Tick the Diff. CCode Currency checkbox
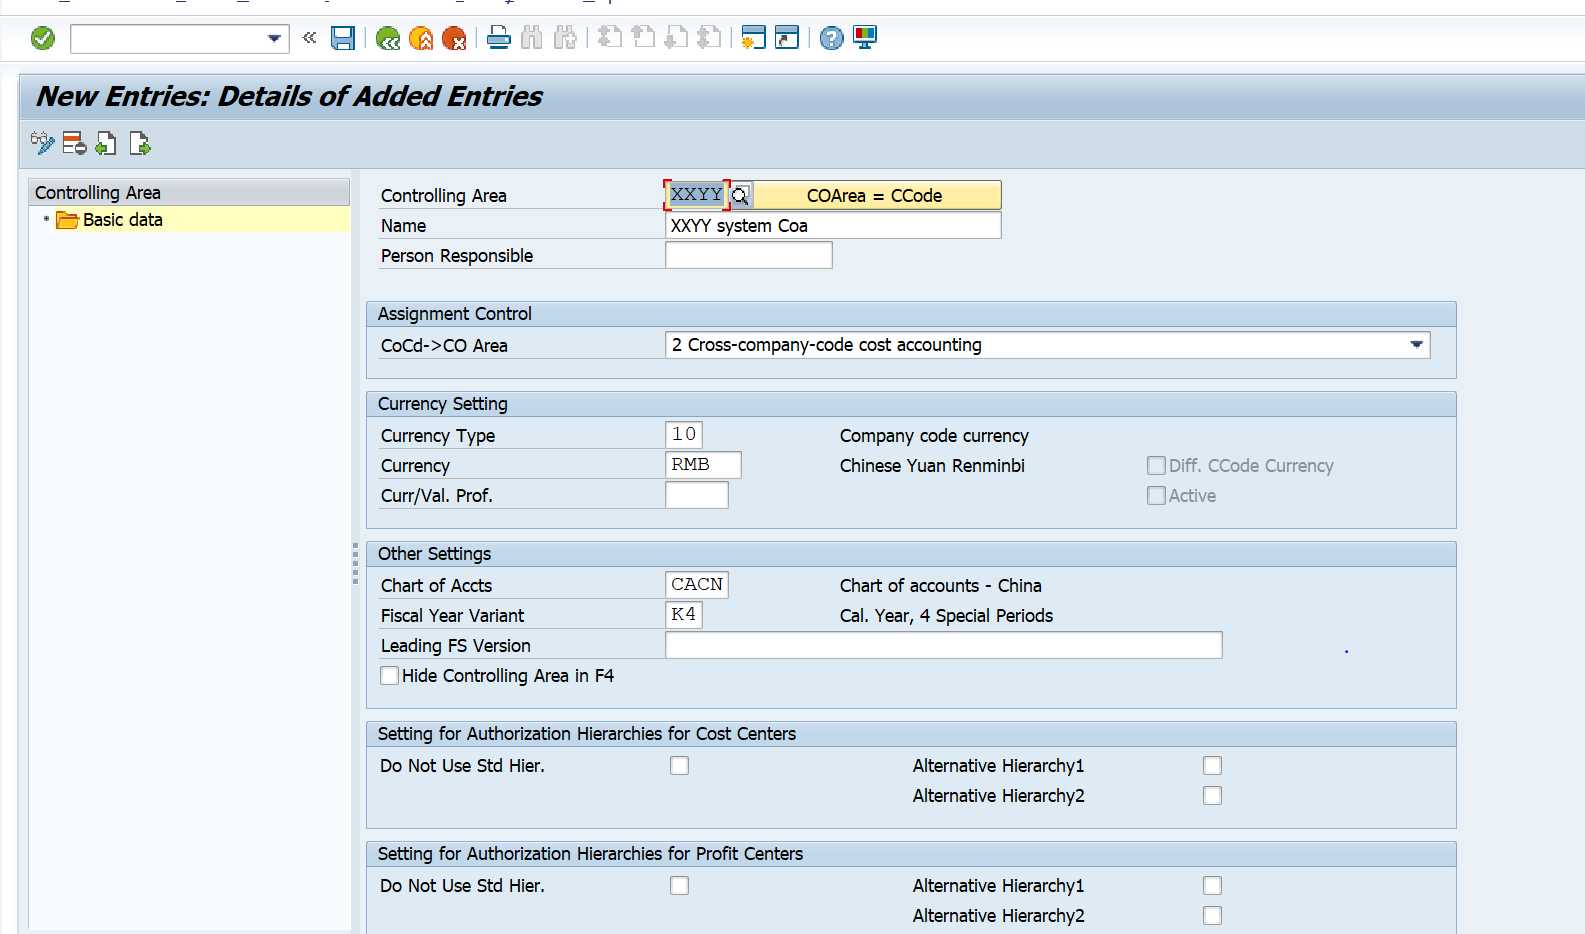Screen dimensions: 1585x934 click(1156, 465)
